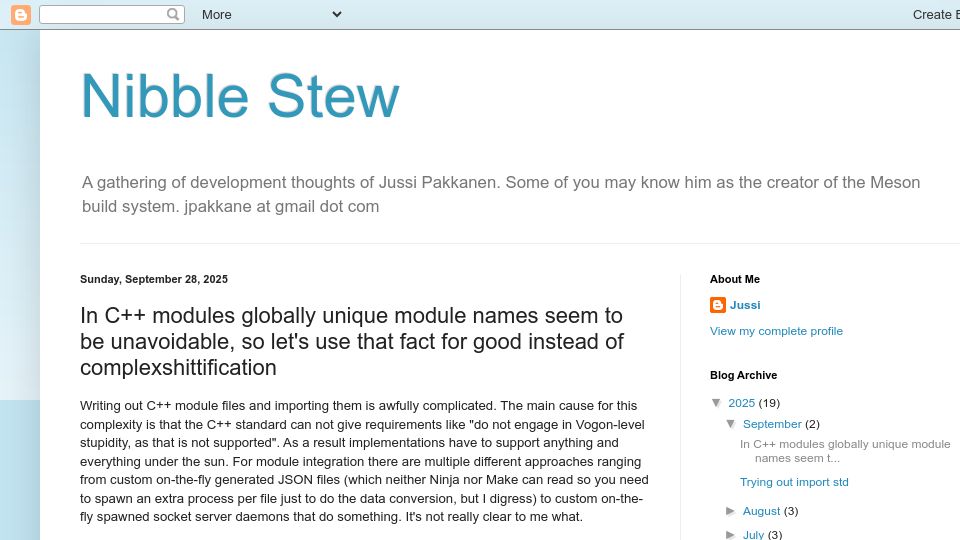Open 'Trying out import std' post
The width and height of the screenshot is (960, 540).
794,482
